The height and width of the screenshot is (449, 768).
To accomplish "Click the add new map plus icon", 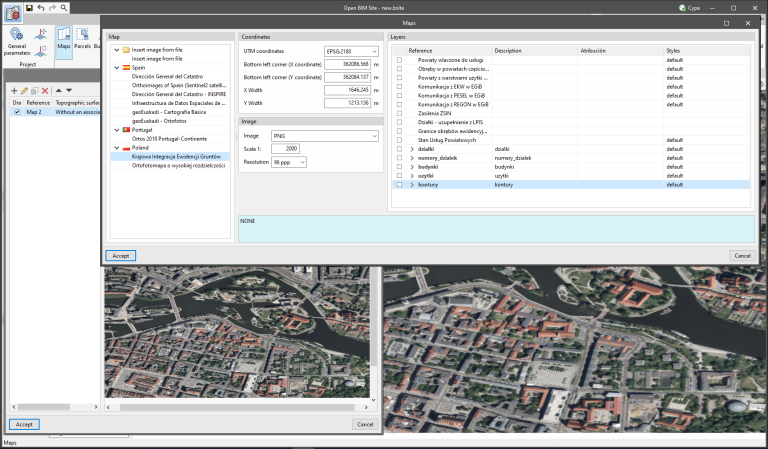I will pyautogui.click(x=14, y=90).
